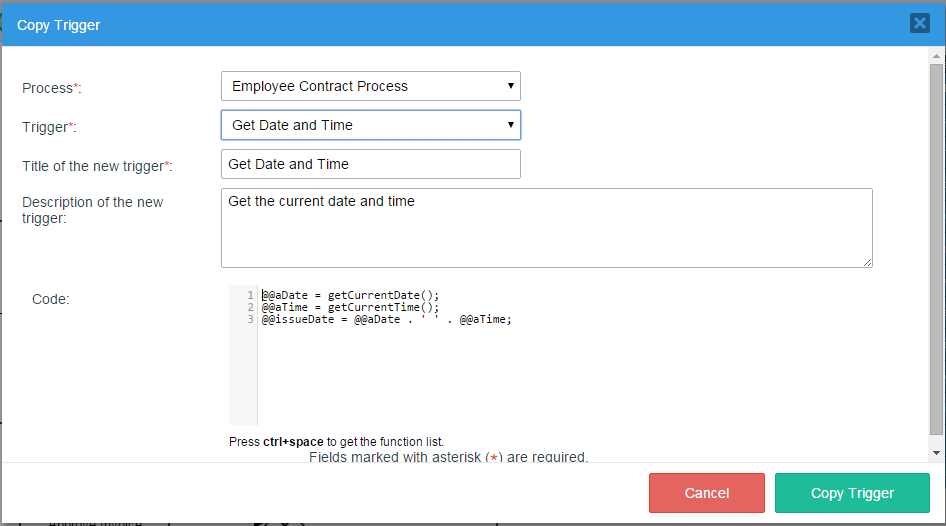Image resolution: width=946 pixels, height=526 pixels.
Task: Click the description textarea resize handle
Action: coord(867,262)
